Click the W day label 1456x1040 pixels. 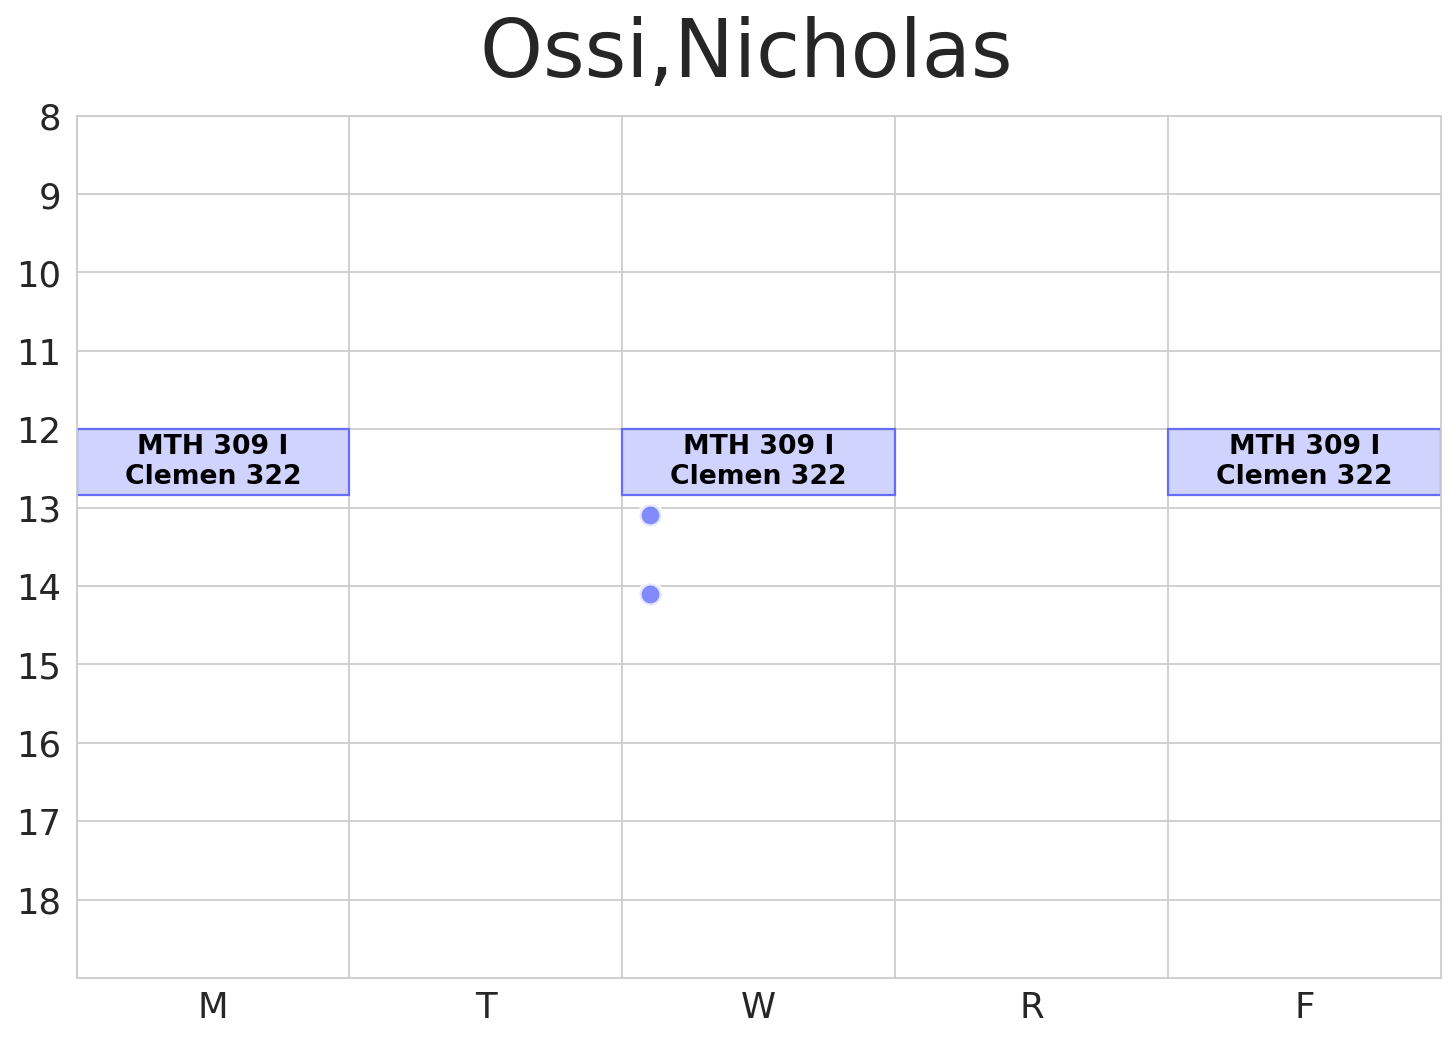pyautogui.click(x=758, y=1006)
